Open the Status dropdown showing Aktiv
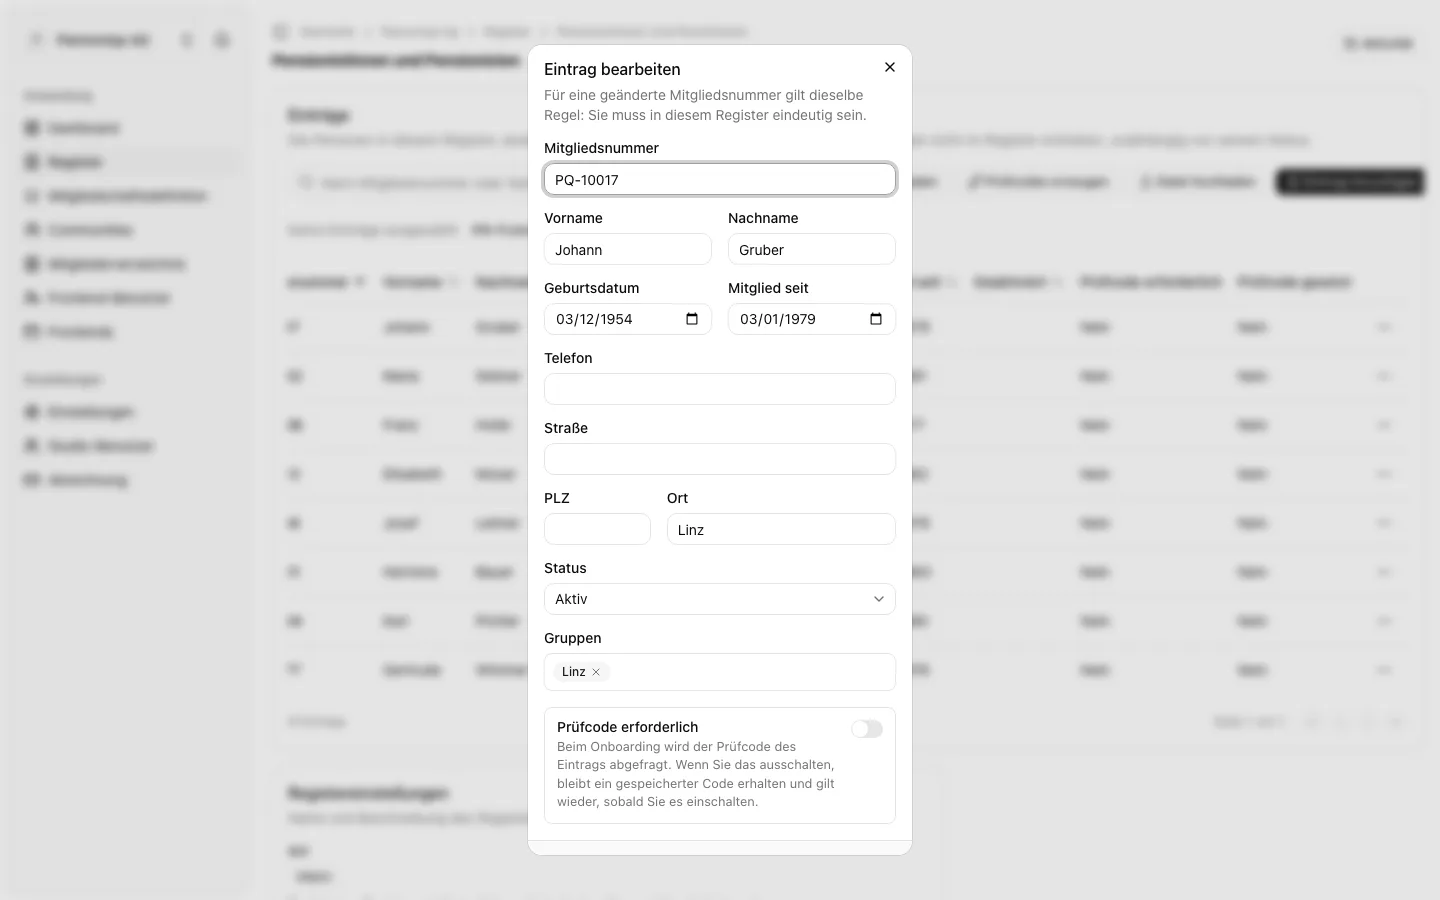The image size is (1440, 900). click(x=720, y=599)
